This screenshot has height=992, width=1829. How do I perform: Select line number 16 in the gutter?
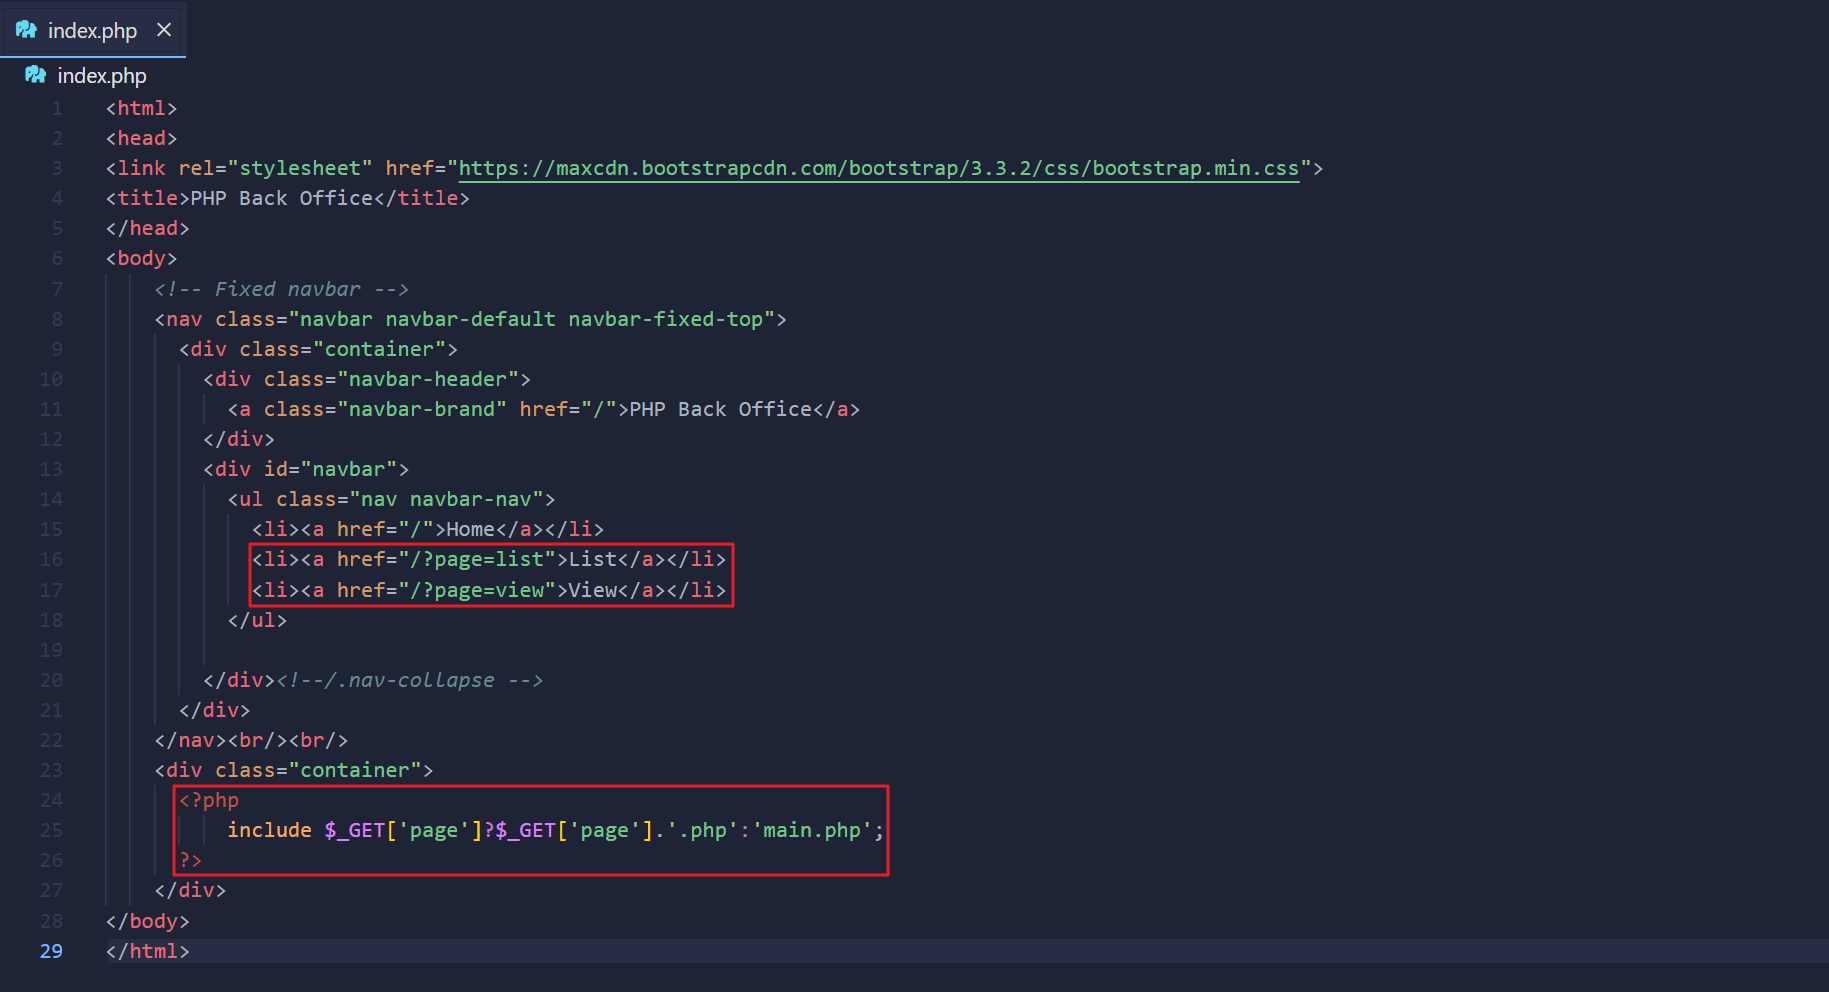51,559
